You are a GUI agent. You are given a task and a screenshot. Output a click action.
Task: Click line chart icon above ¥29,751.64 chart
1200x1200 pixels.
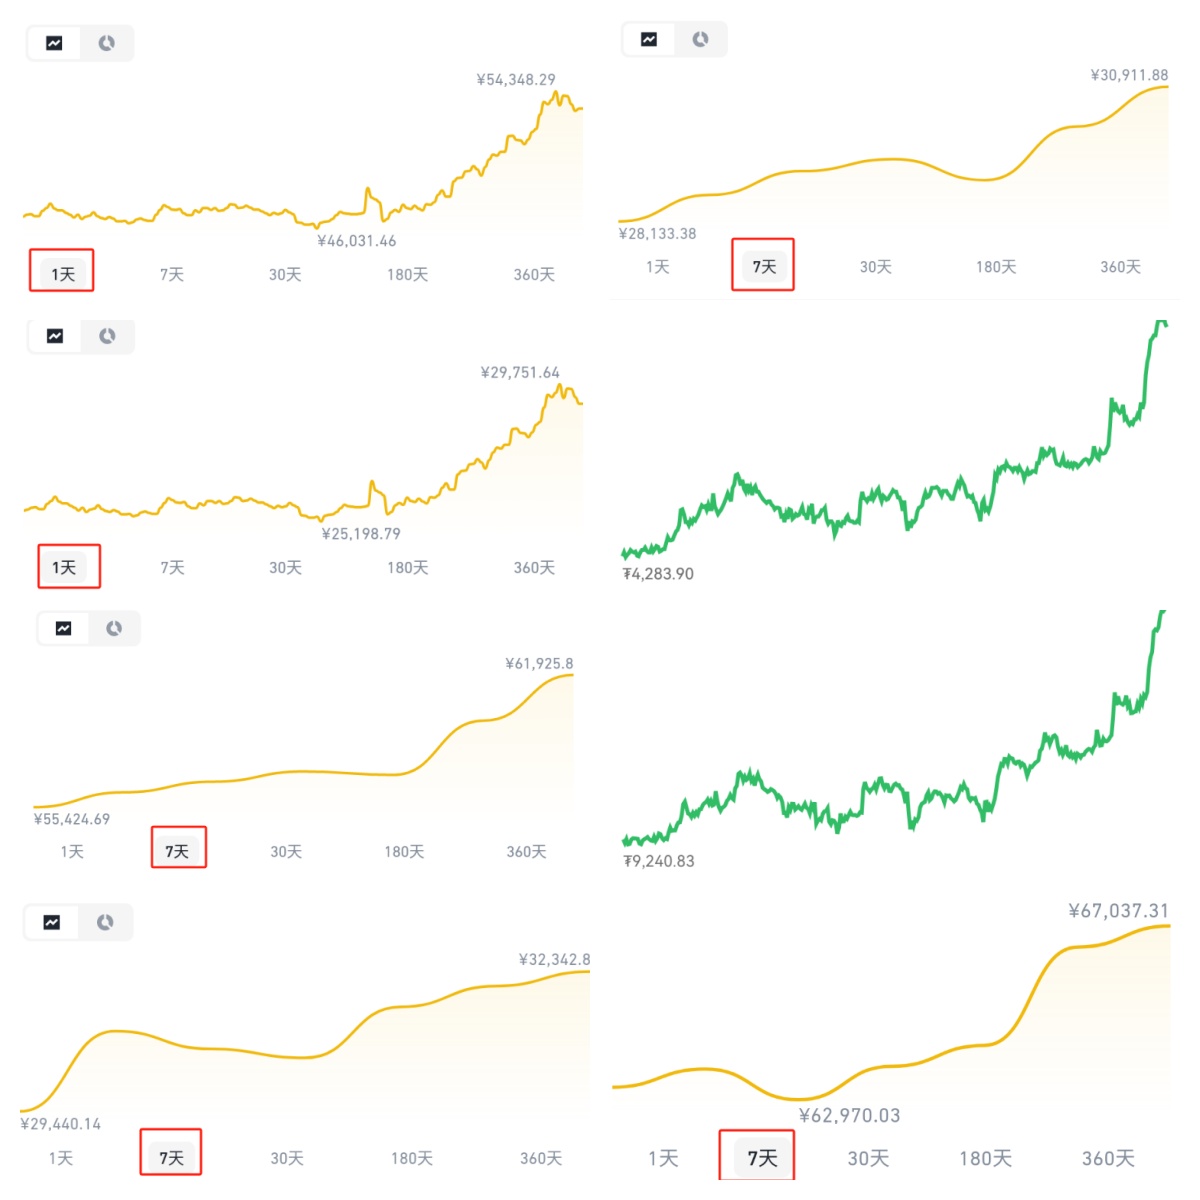point(55,336)
